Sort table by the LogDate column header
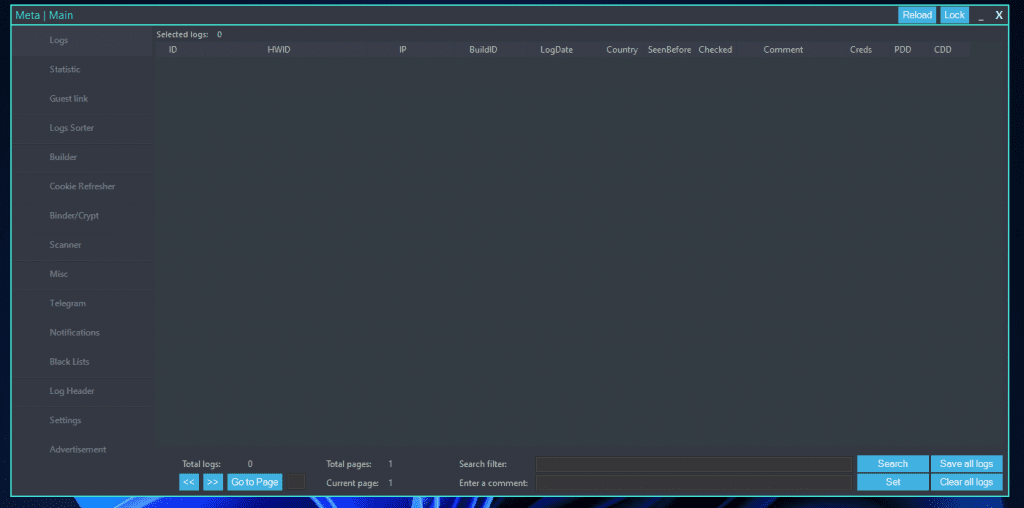This screenshot has height=508, width=1024. pos(556,50)
